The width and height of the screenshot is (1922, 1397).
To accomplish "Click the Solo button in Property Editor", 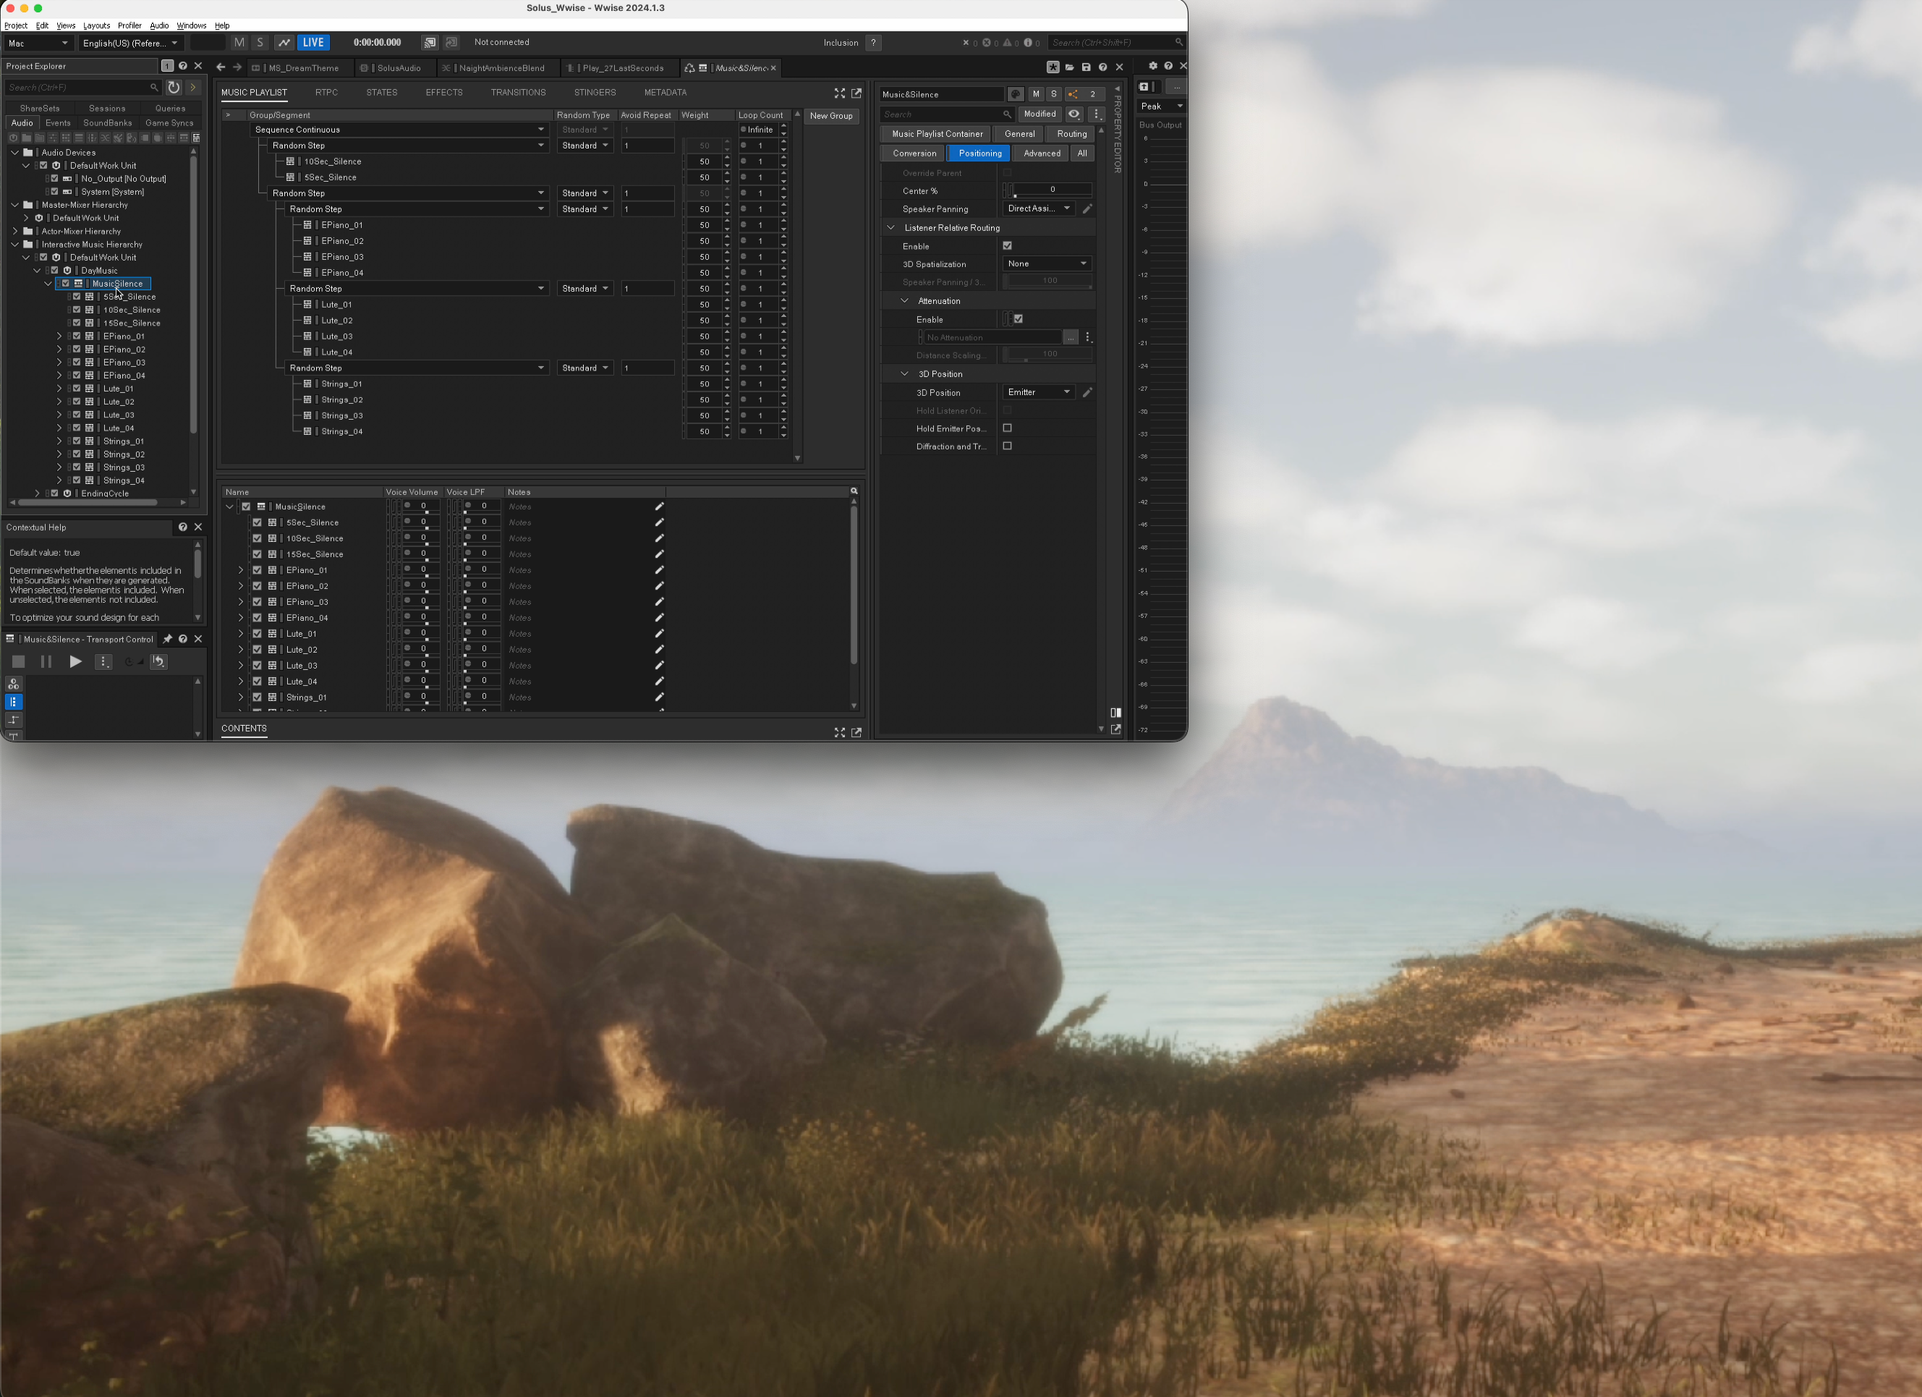I will click(1053, 94).
